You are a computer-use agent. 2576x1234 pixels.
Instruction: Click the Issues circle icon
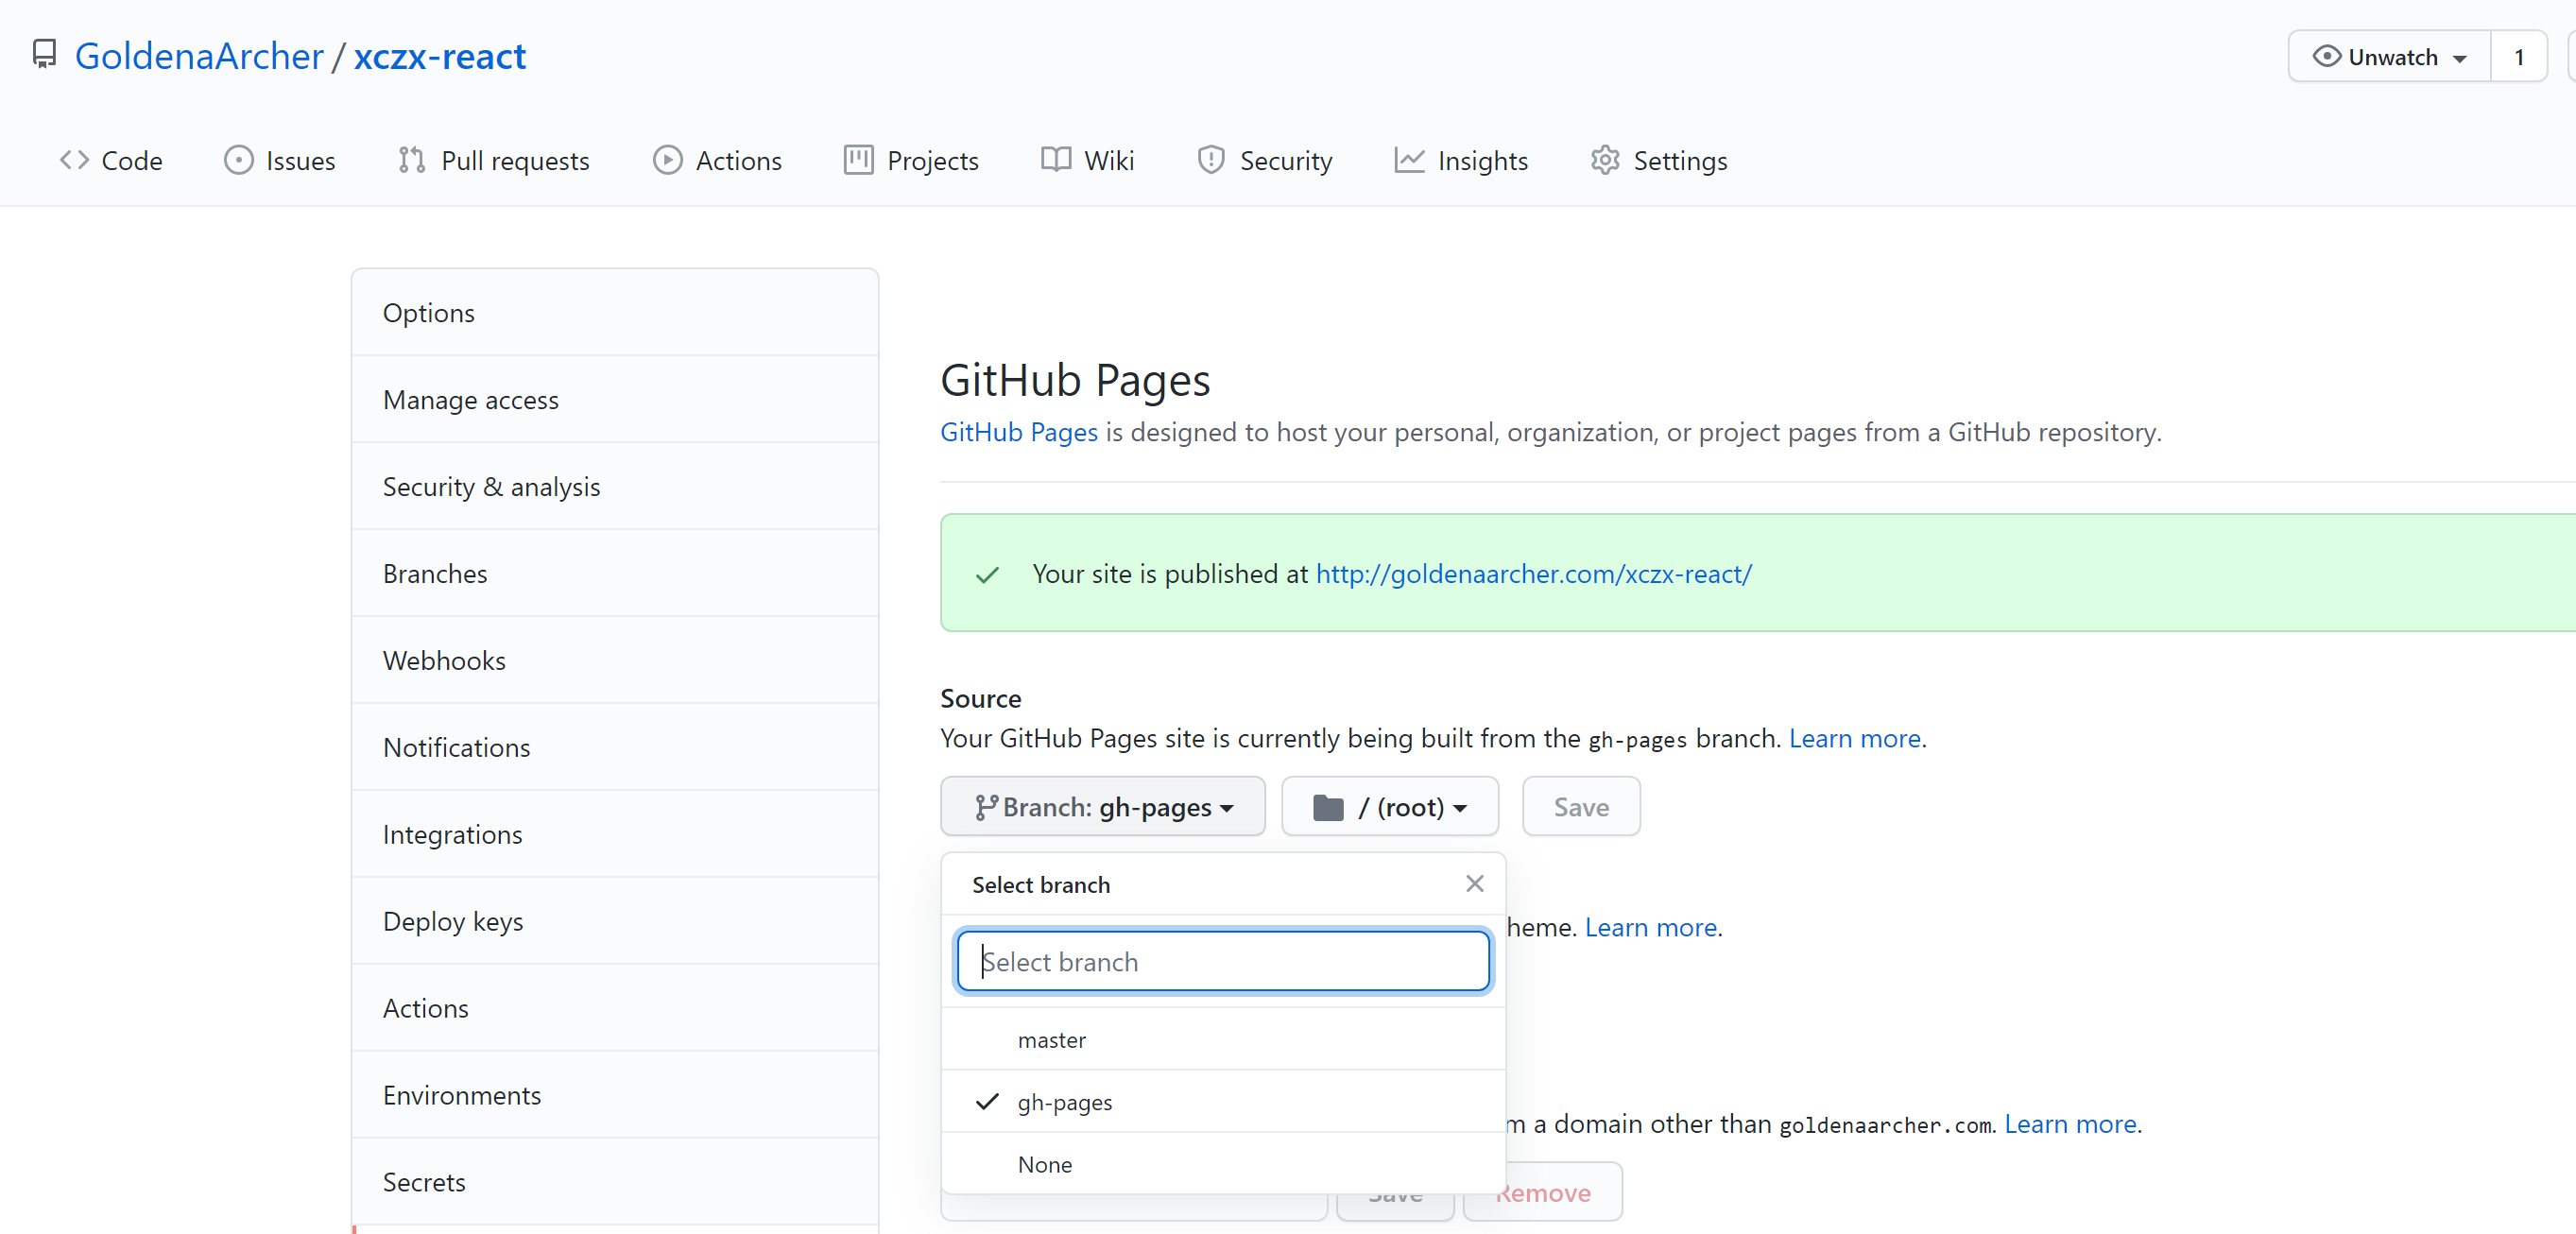pos(238,160)
